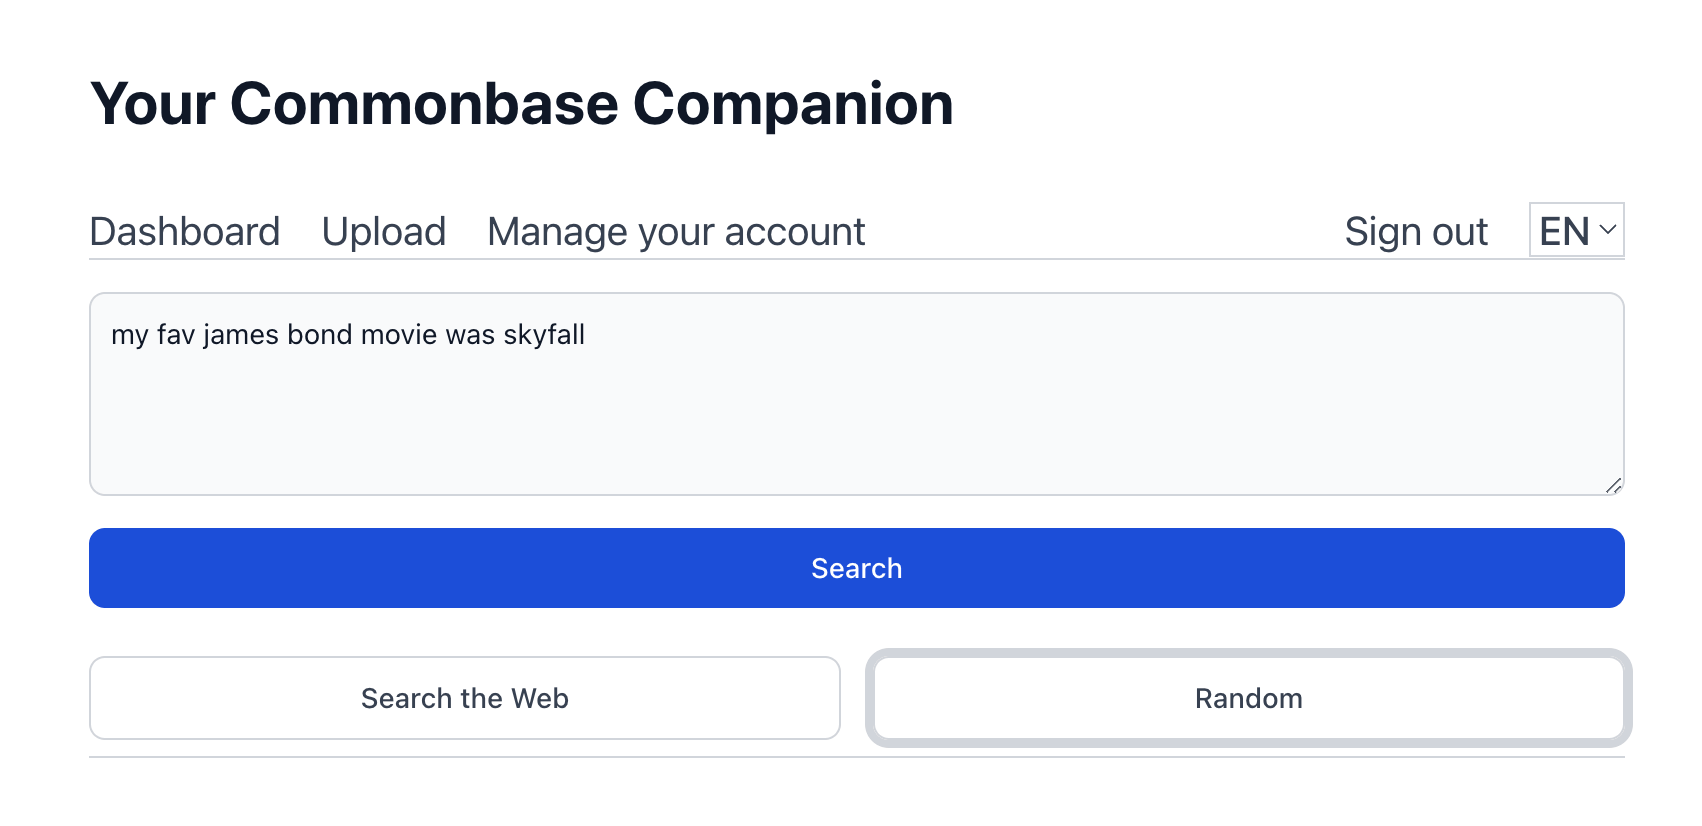Click the Search the Web button

465,698
